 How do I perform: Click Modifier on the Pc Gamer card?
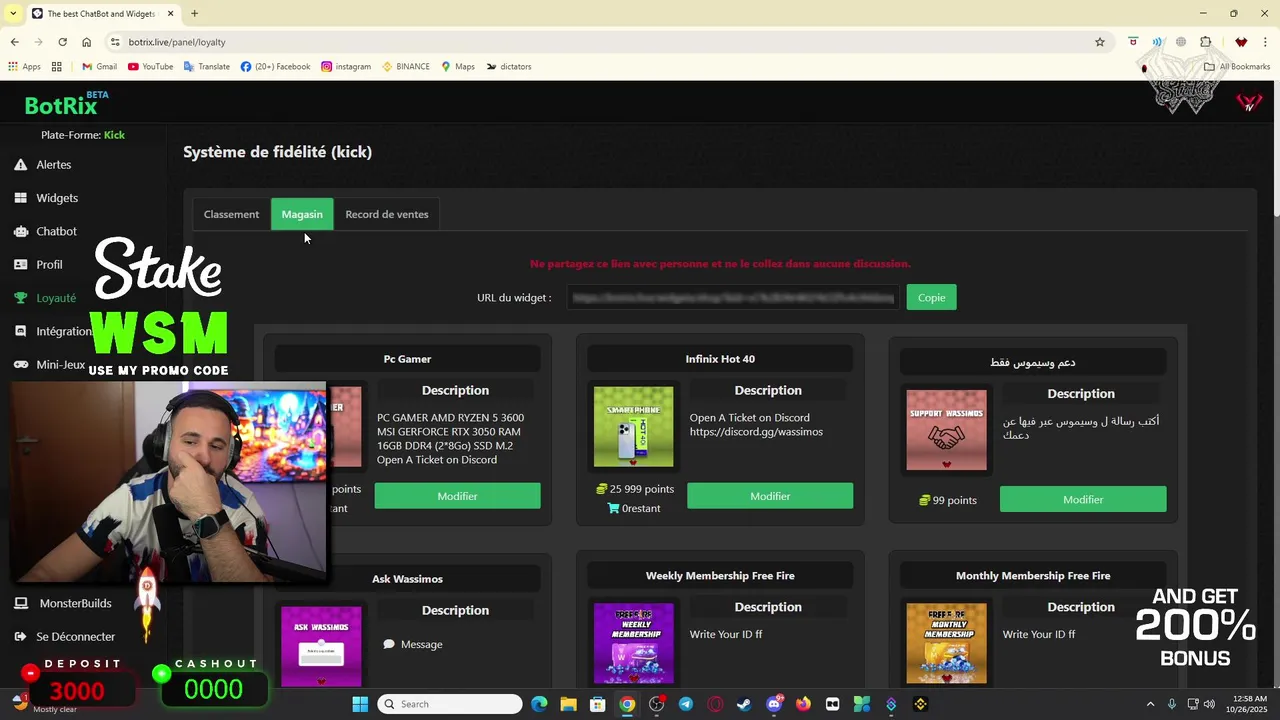click(457, 496)
